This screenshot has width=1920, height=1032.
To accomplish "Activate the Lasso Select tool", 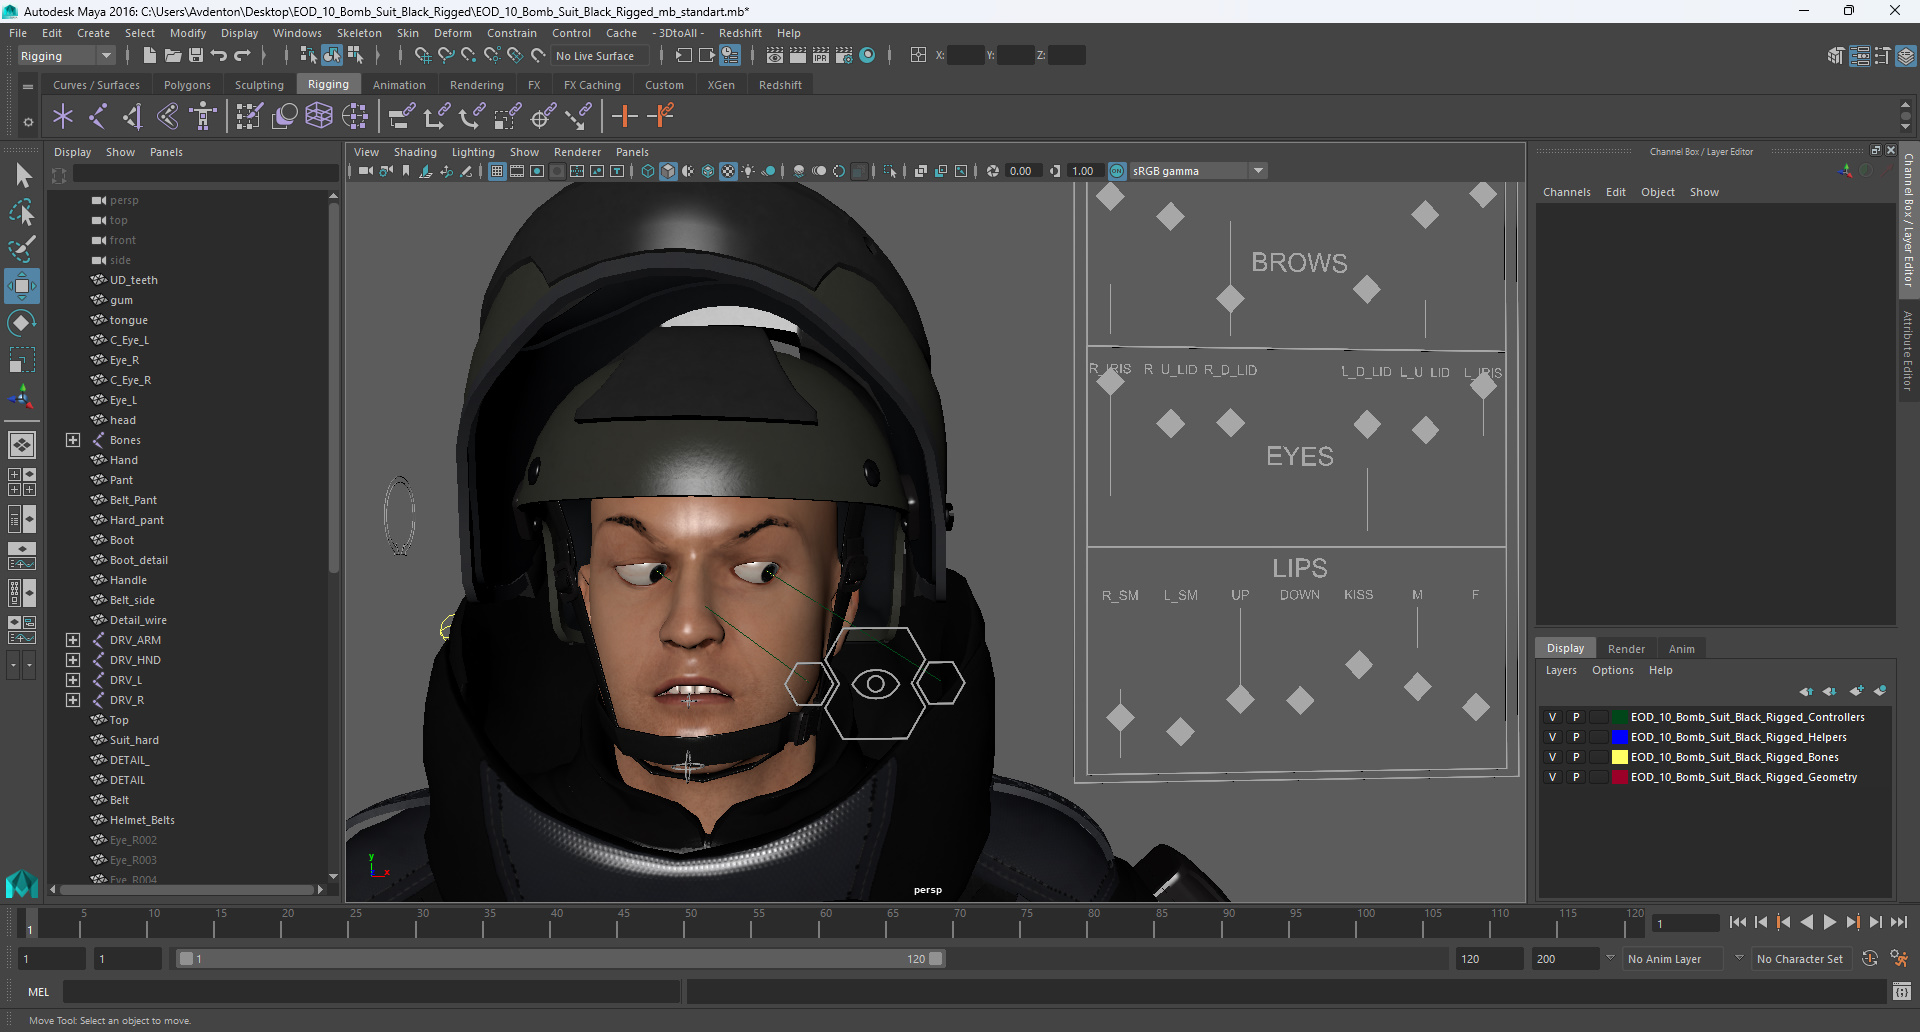I will pyautogui.click(x=22, y=212).
